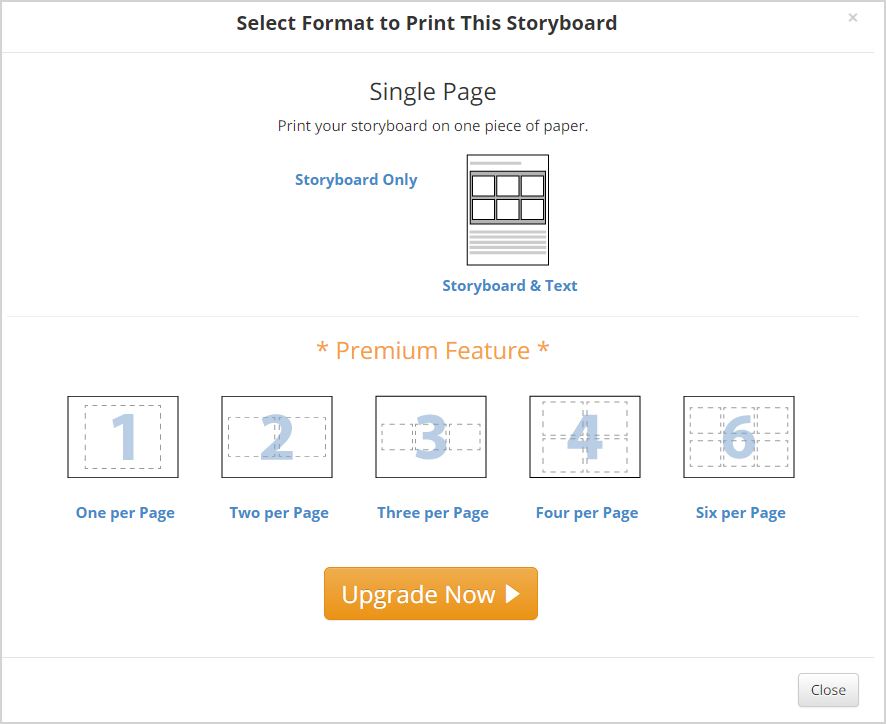This screenshot has height=724, width=886.
Task: Click the One per Page text link
Action: coord(125,513)
